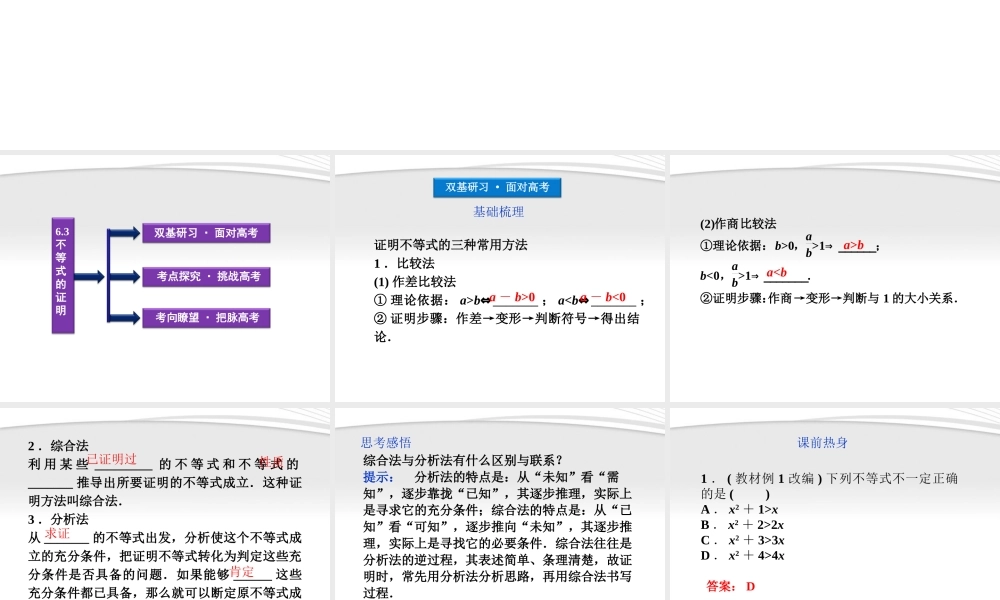The height and width of the screenshot is (600, 1000).
Task: Click the text 1. 比较法
Action: coord(404,263)
